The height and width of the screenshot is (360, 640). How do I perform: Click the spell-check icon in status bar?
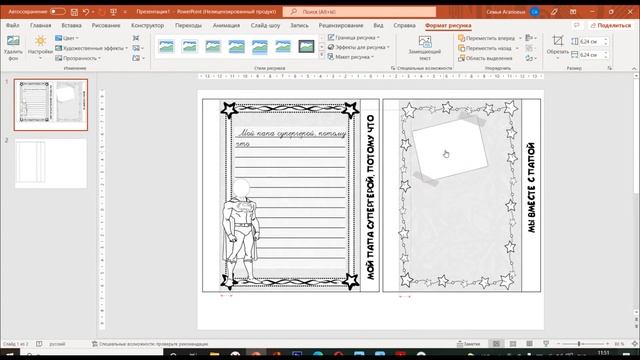39,344
